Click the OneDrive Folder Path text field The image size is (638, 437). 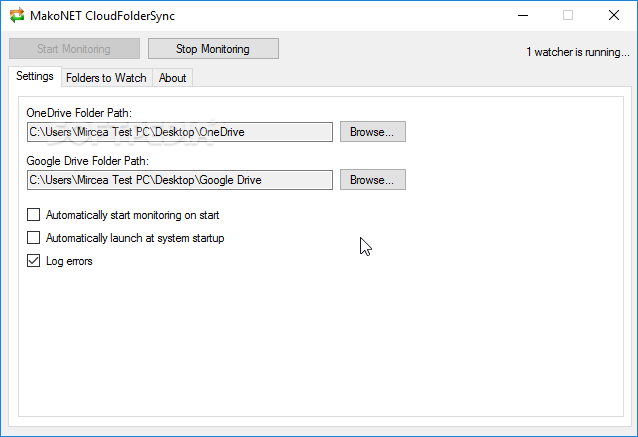180,132
